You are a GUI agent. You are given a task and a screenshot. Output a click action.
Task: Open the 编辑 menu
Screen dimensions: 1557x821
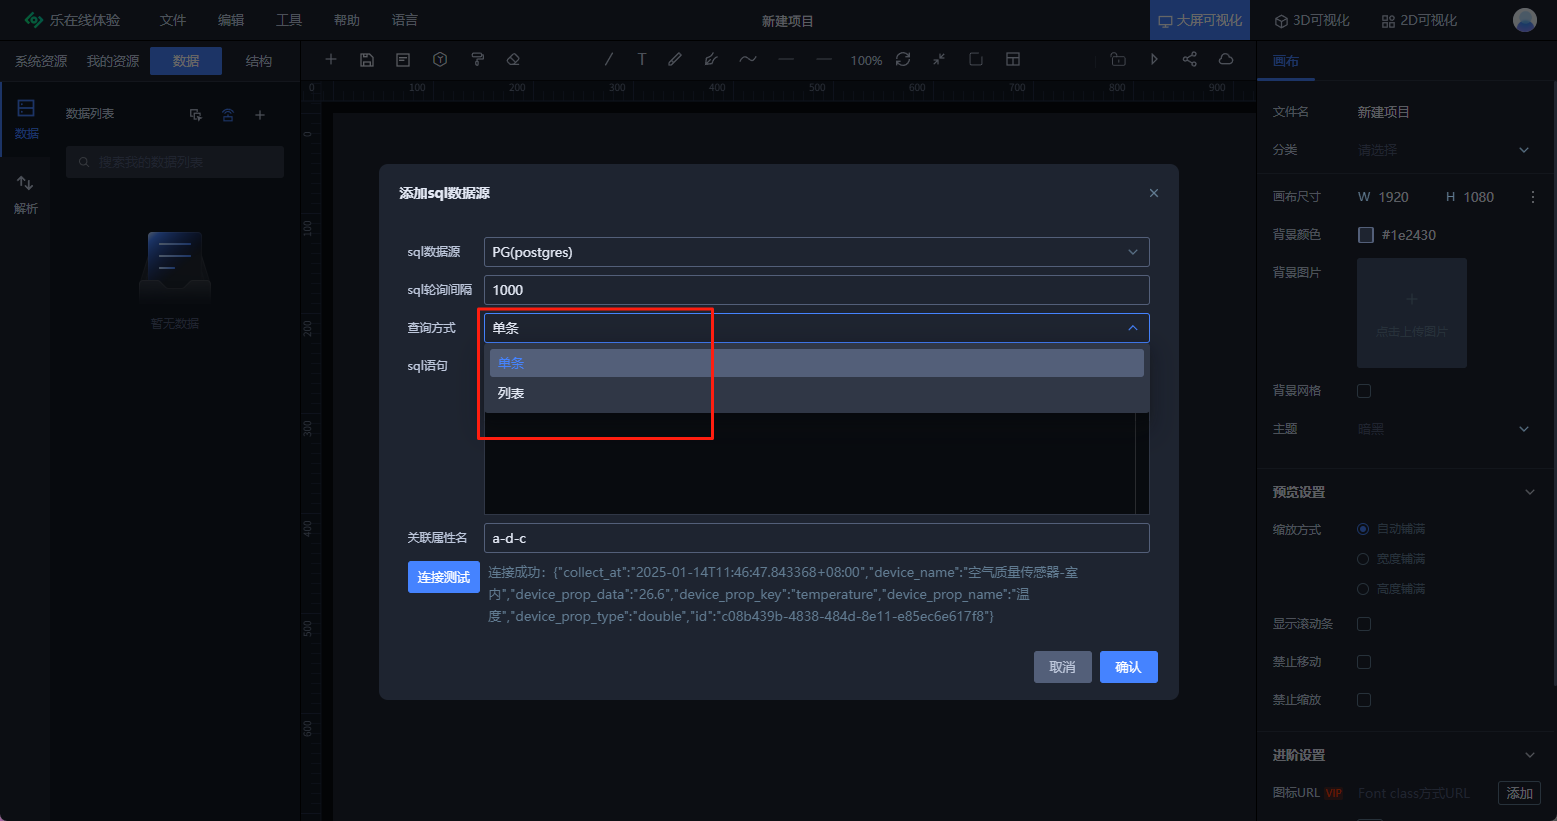(231, 20)
